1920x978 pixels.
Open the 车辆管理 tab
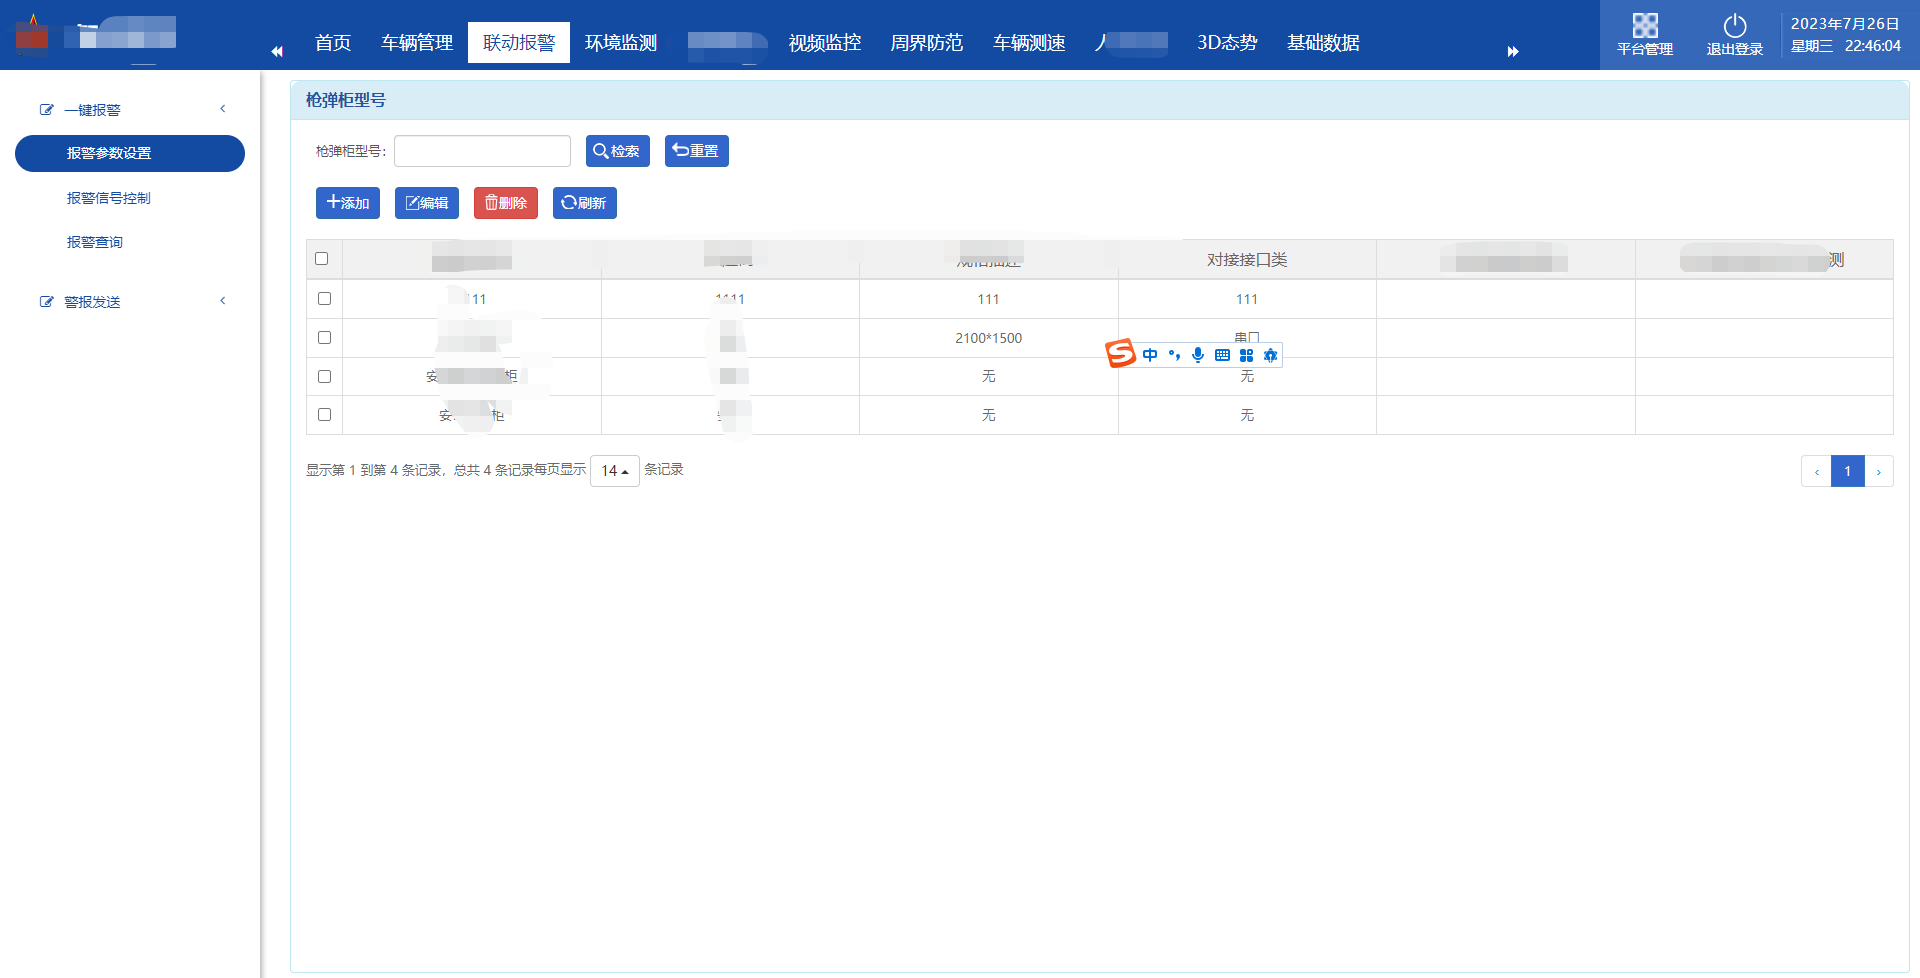pyautogui.click(x=417, y=43)
